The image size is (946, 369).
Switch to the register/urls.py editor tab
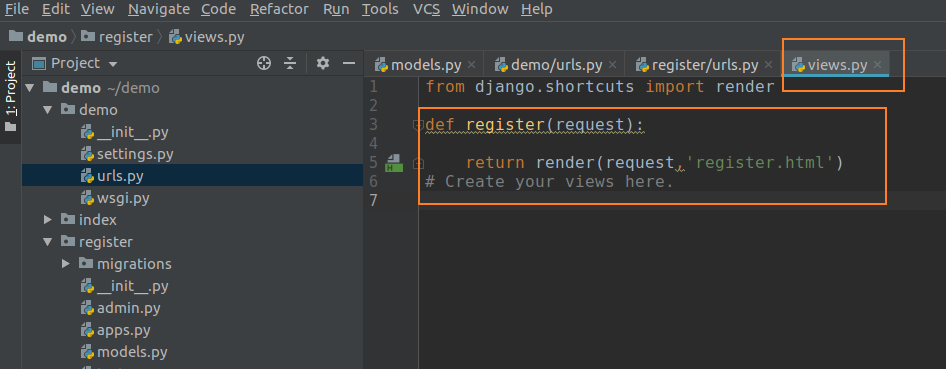pyautogui.click(x=703, y=65)
